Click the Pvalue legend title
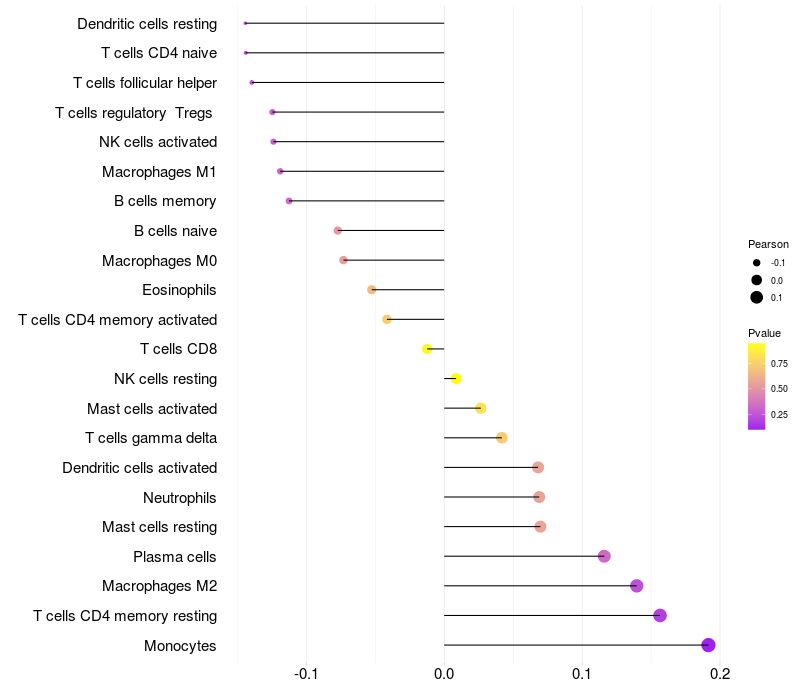The height and width of the screenshot is (700, 800). coord(764,333)
